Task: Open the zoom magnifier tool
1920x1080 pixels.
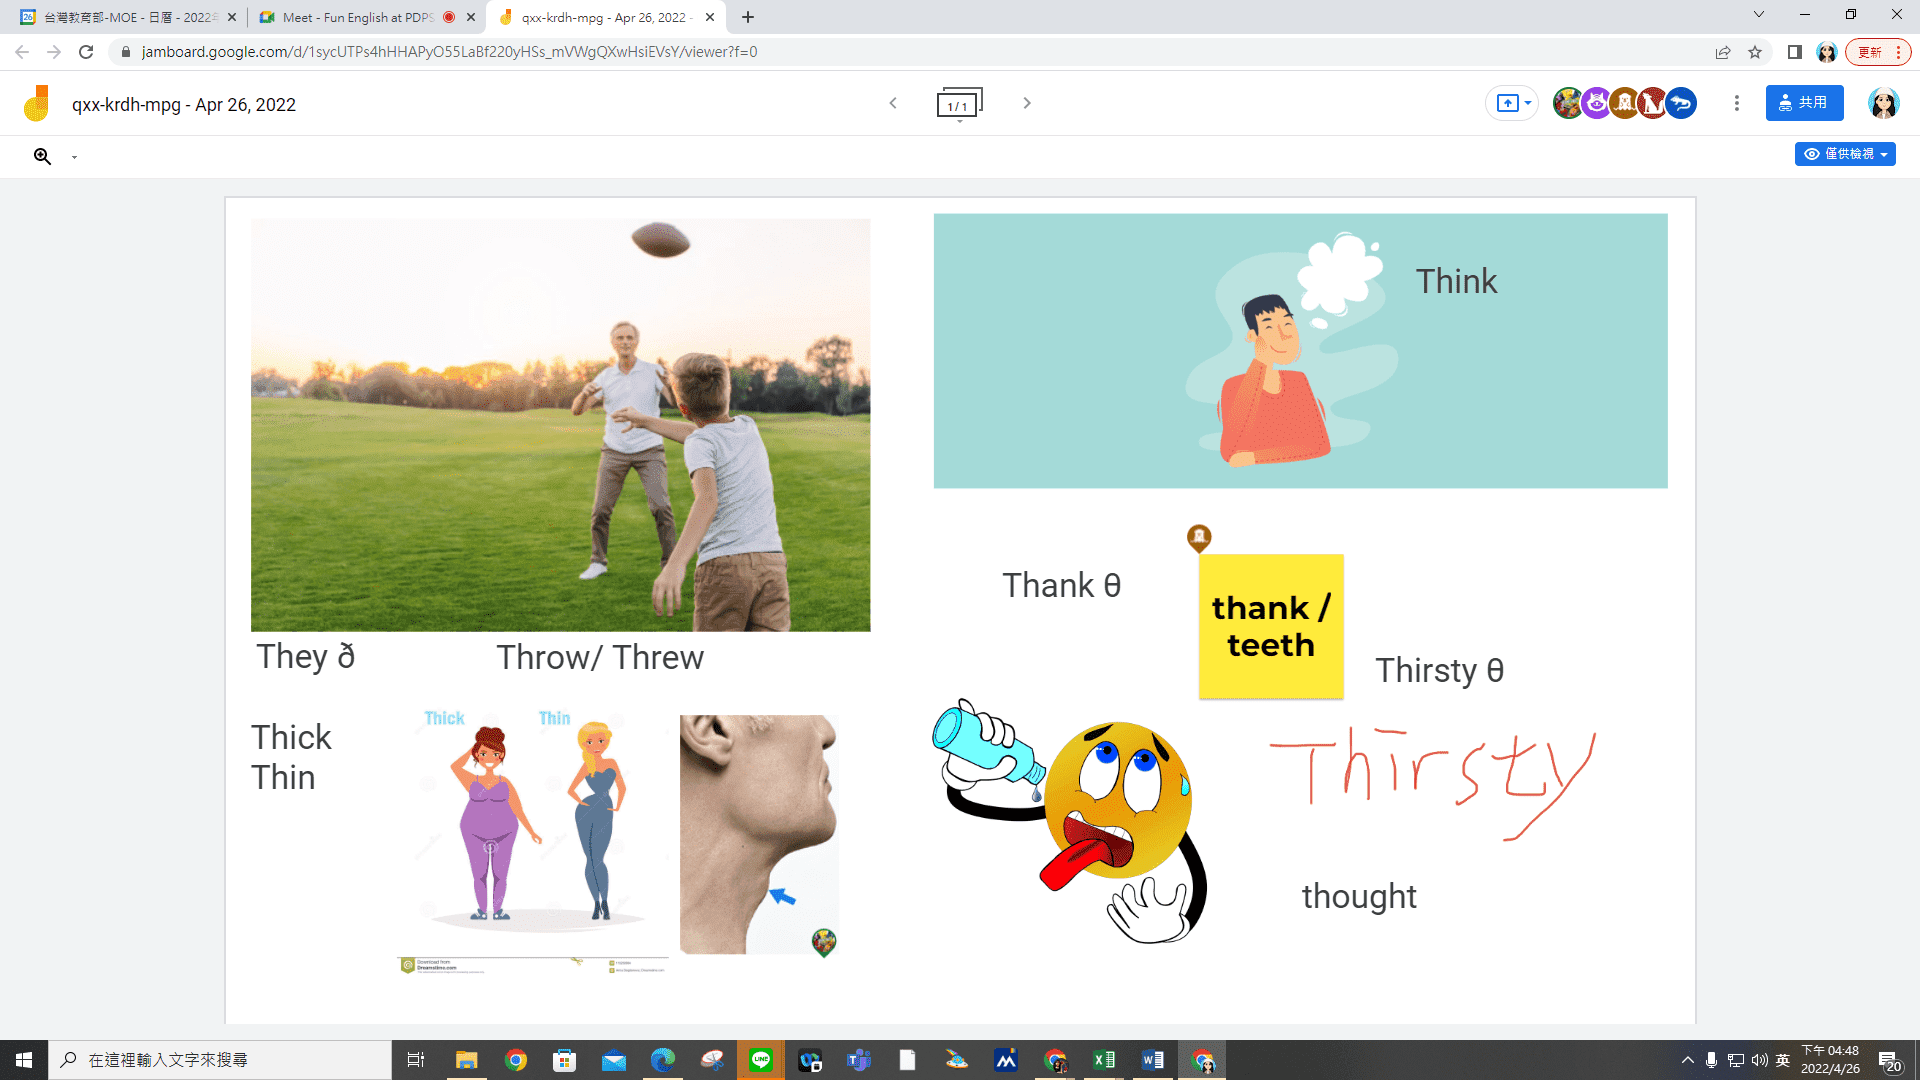Action: coord(42,156)
